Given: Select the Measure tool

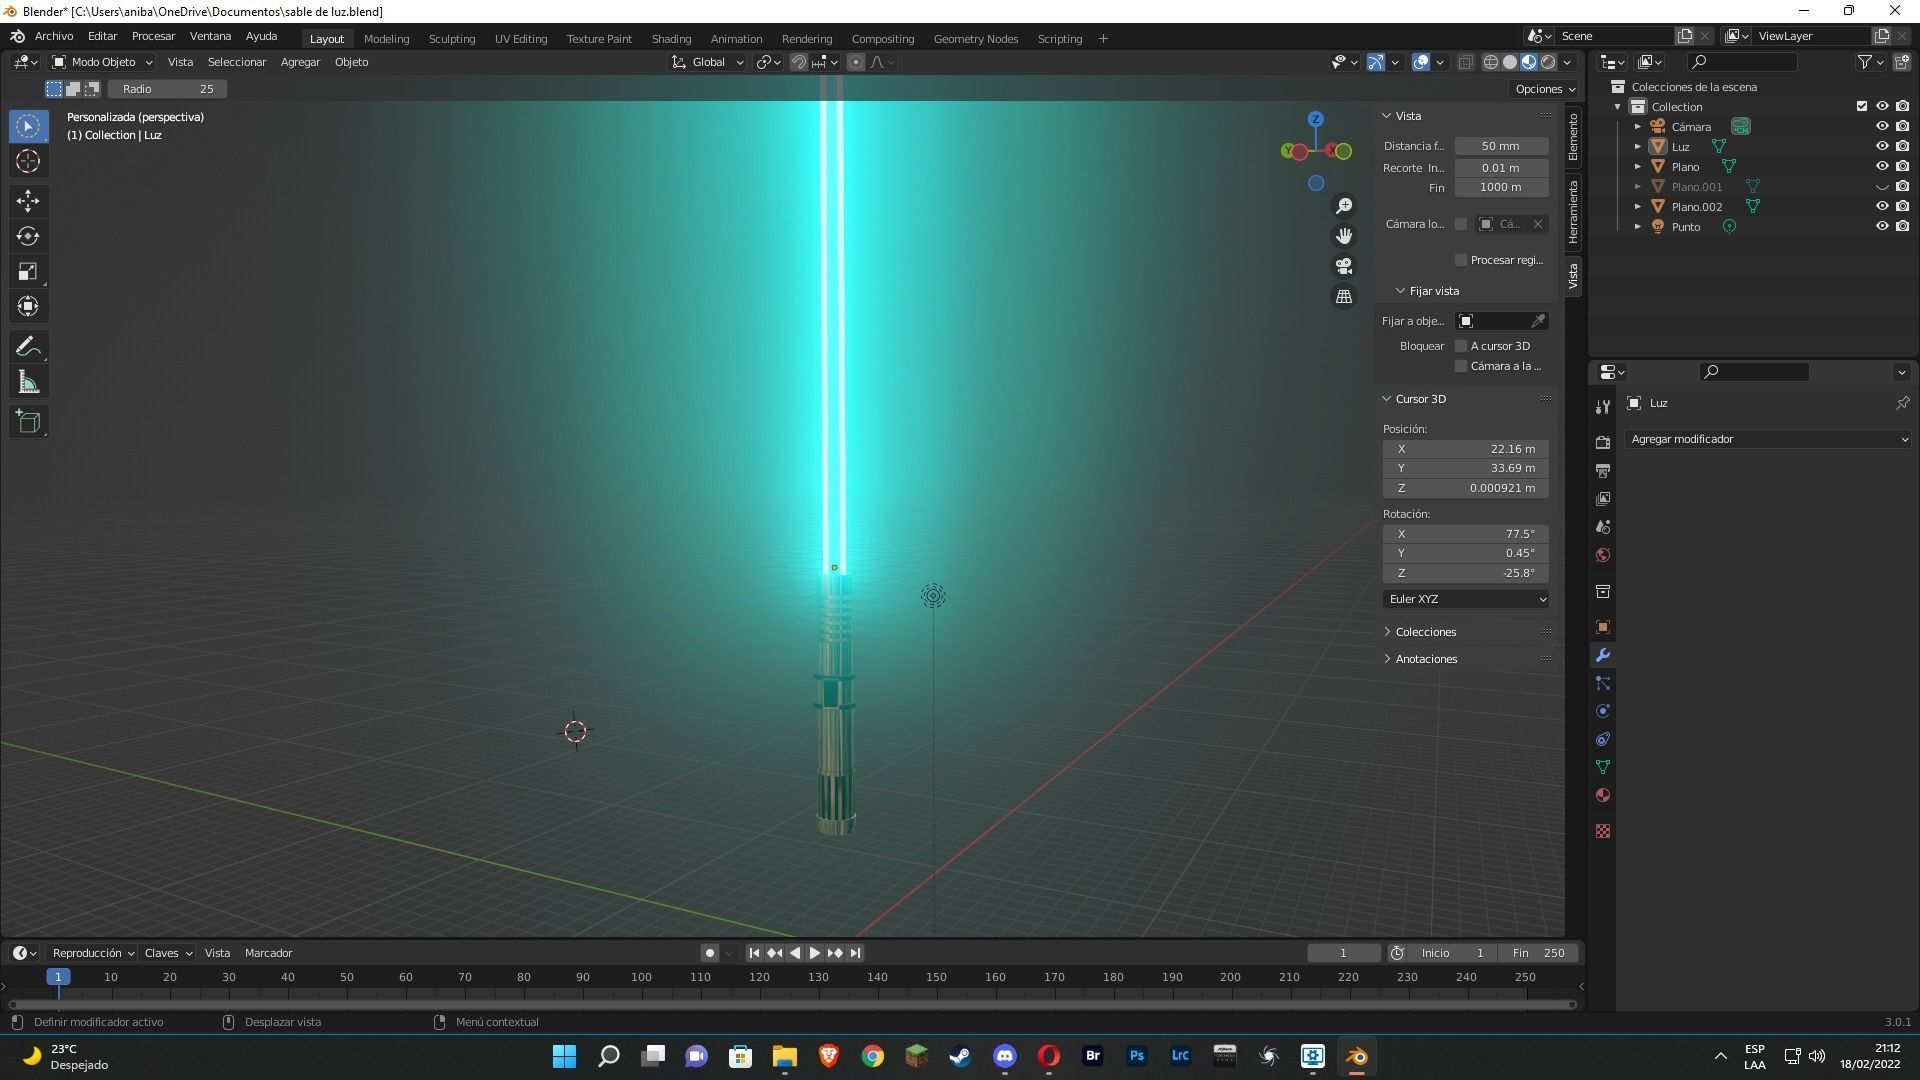Looking at the screenshot, I should click(28, 382).
